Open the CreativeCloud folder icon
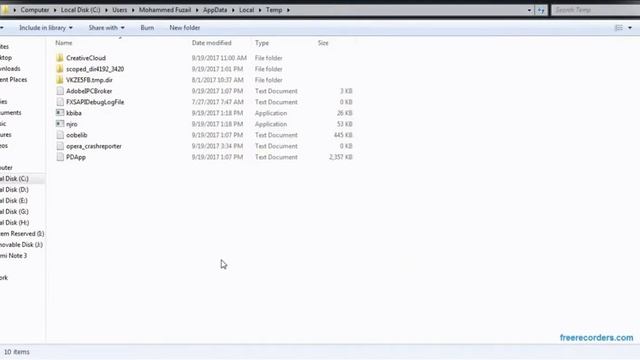This screenshot has width=640, height=360. coord(60,58)
